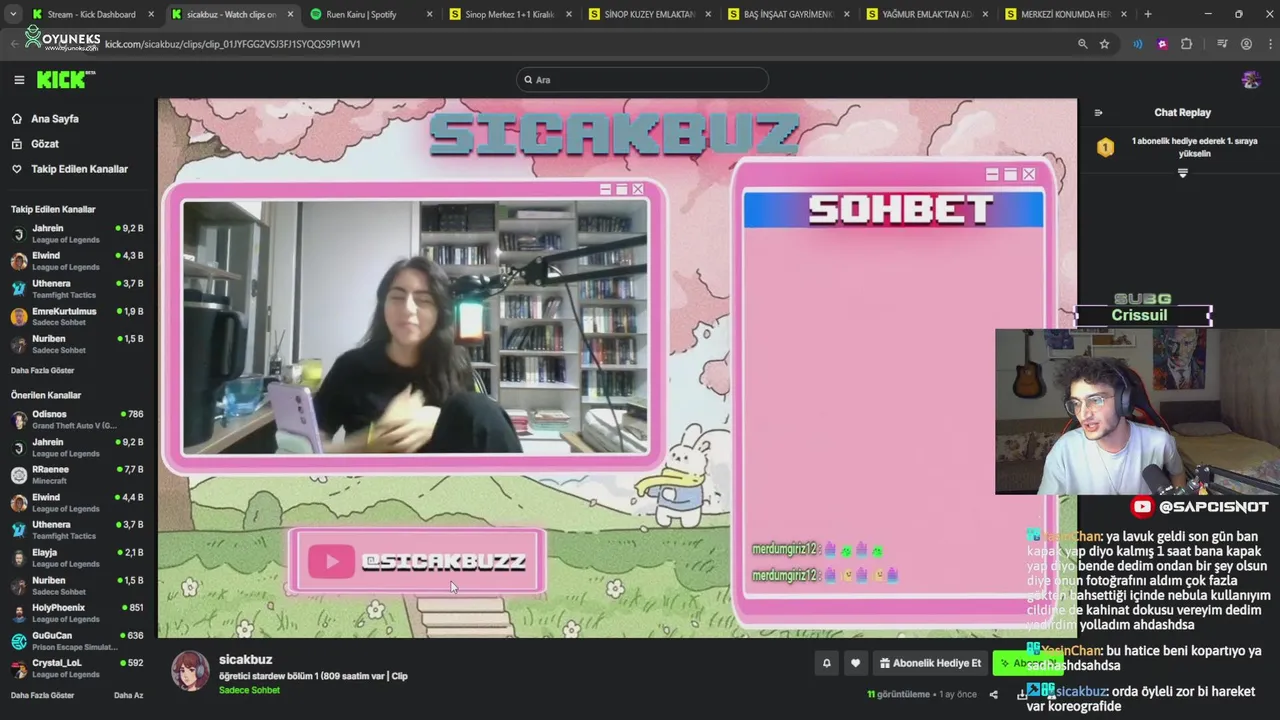Screen dimensions: 1280x720
Task: Click Odisnos channel avatar in sidebar
Action: (19, 420)
